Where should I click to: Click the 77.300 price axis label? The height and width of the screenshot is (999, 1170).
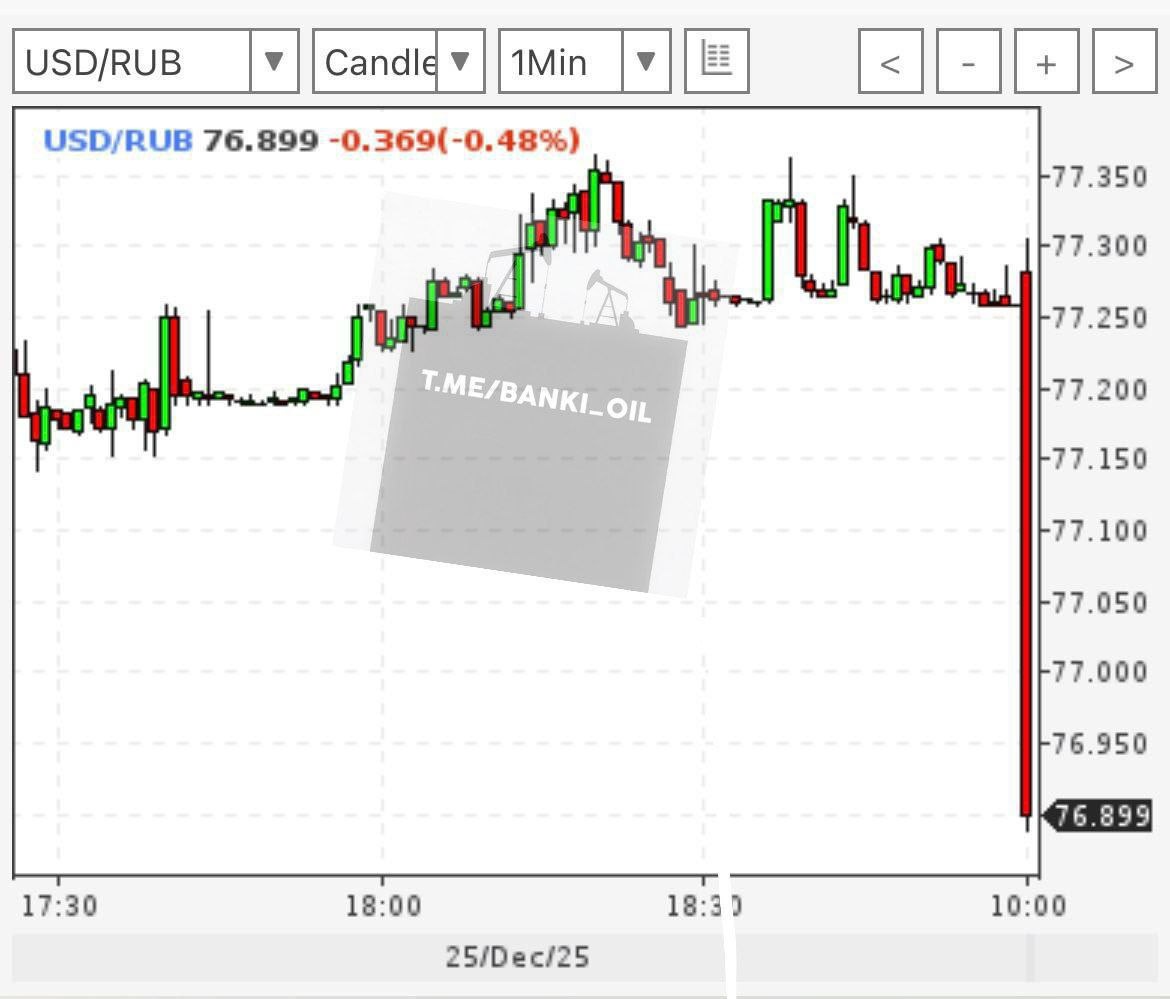point(1098,245)
